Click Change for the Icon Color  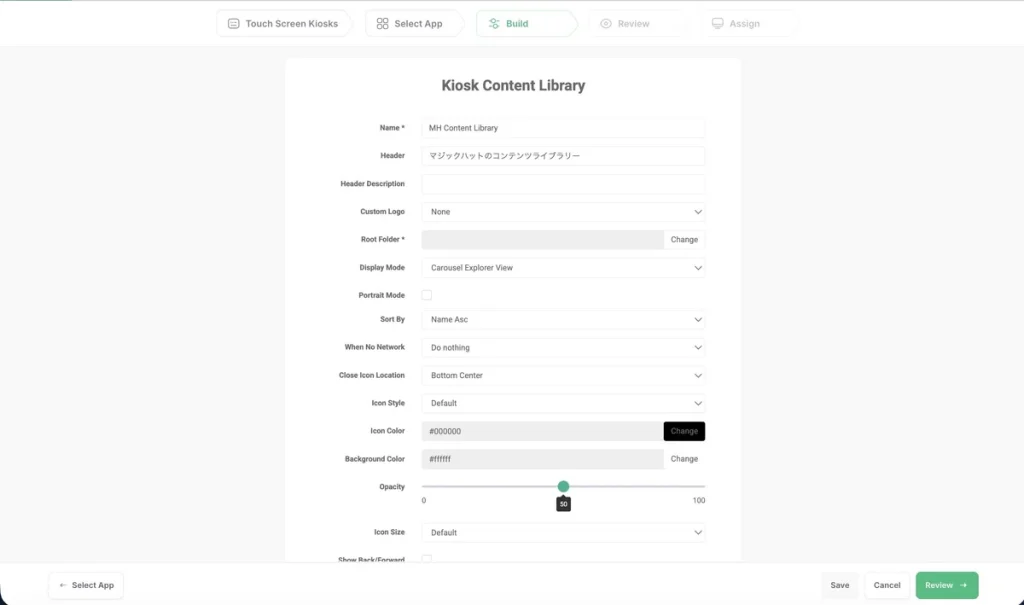click(x=684, y=431)
